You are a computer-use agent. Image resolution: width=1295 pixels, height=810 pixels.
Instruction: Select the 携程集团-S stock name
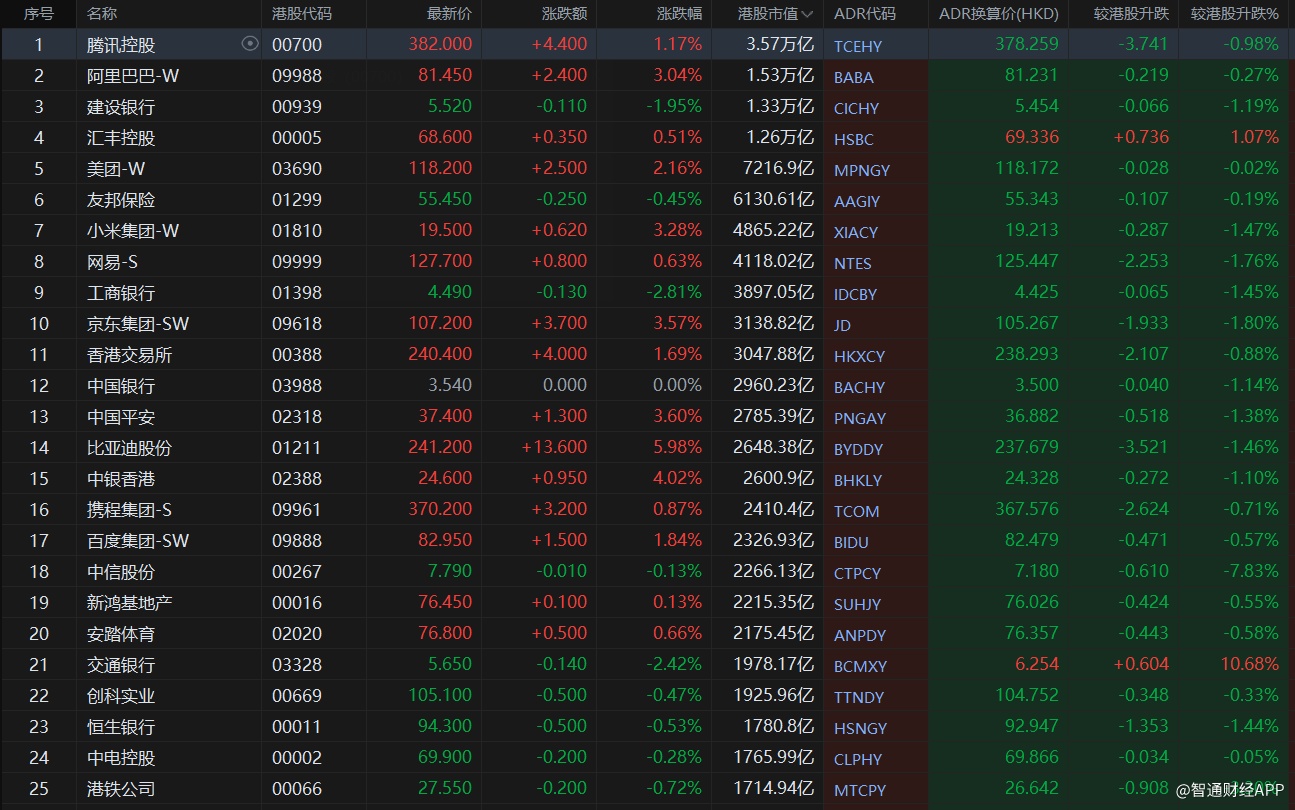click(x=129, y=510)
